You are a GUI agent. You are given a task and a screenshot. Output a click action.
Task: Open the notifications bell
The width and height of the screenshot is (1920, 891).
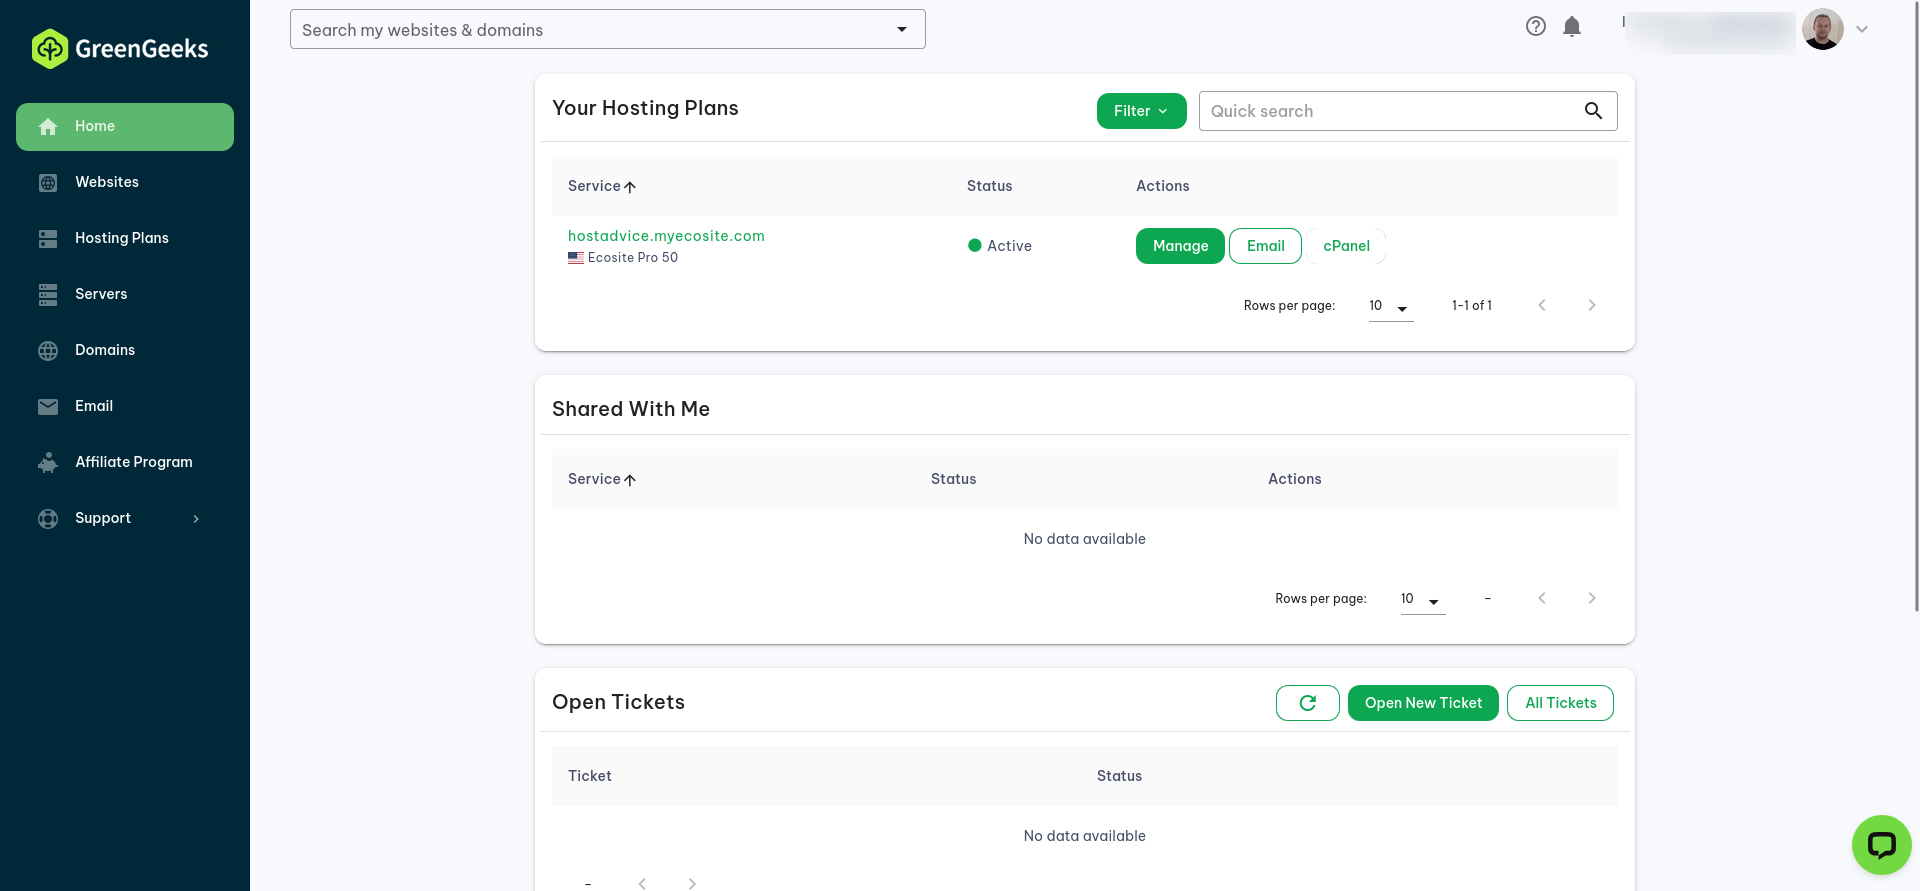click(1572, 27)
